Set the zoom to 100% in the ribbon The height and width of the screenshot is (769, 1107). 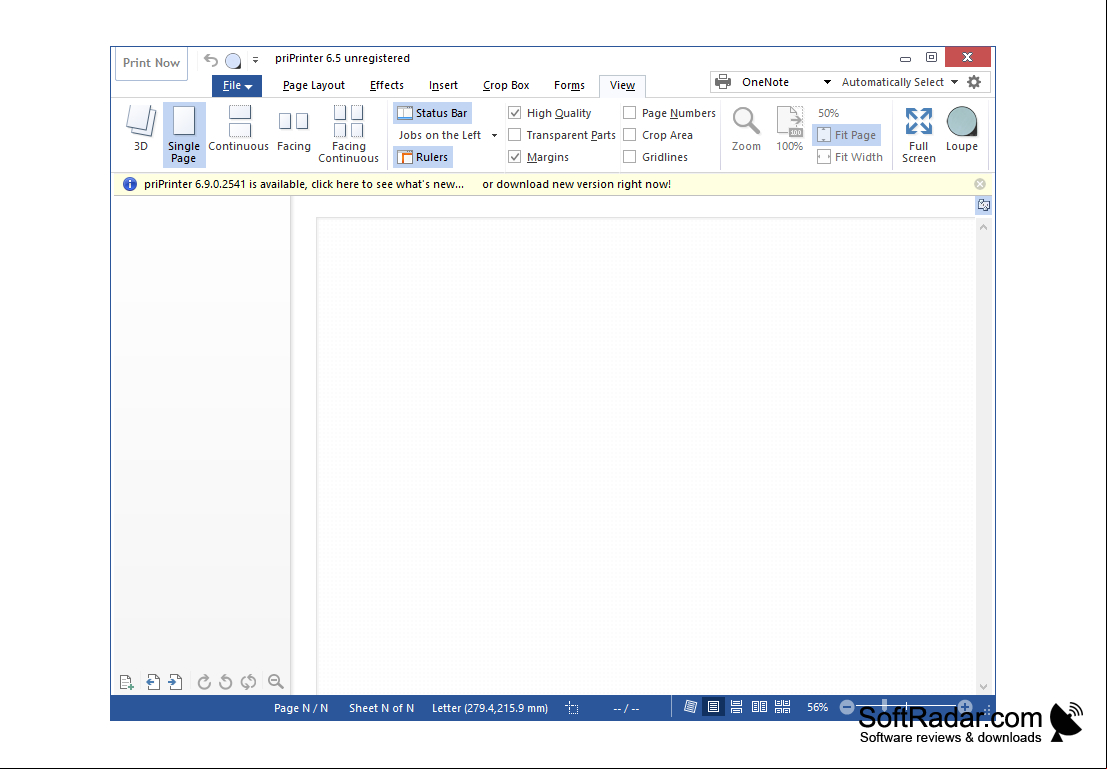[x=789, y=129]
